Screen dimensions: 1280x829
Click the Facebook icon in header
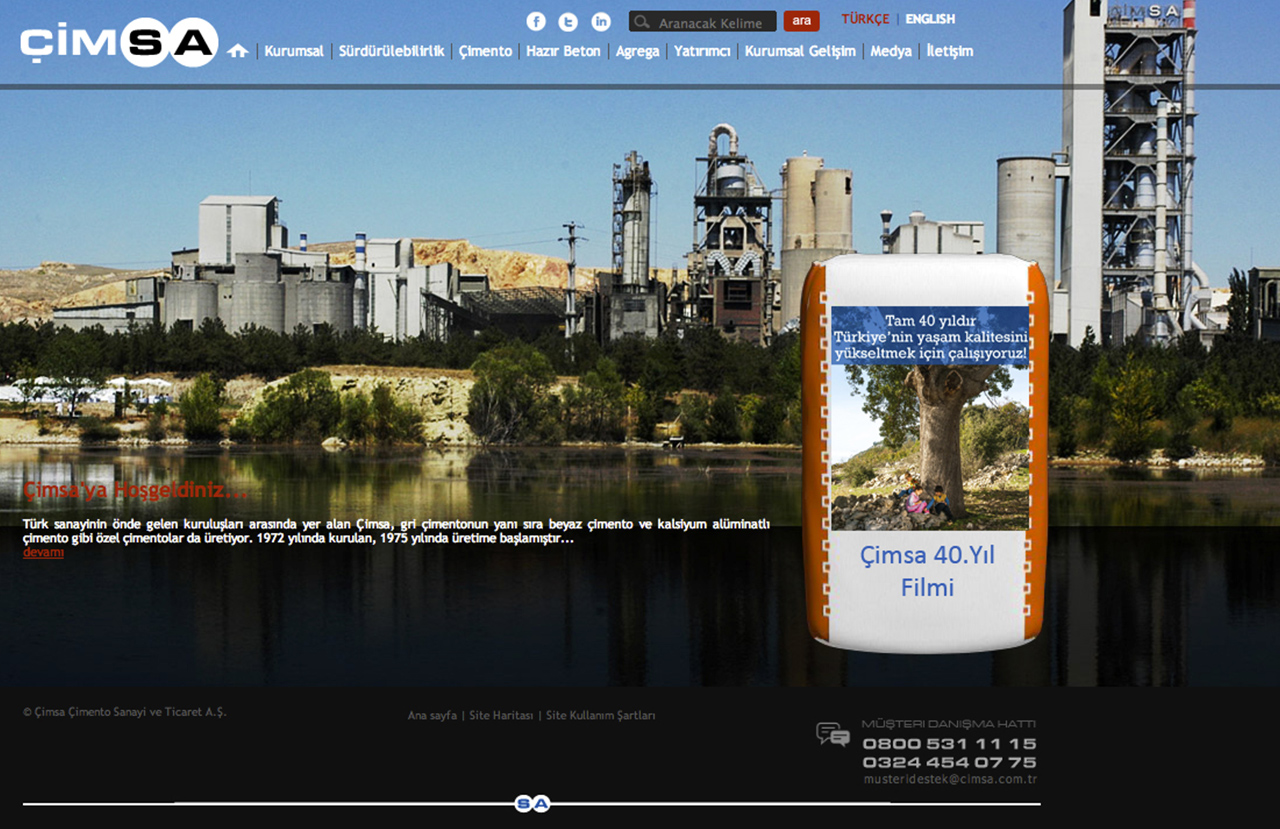[x=536, y=22]
